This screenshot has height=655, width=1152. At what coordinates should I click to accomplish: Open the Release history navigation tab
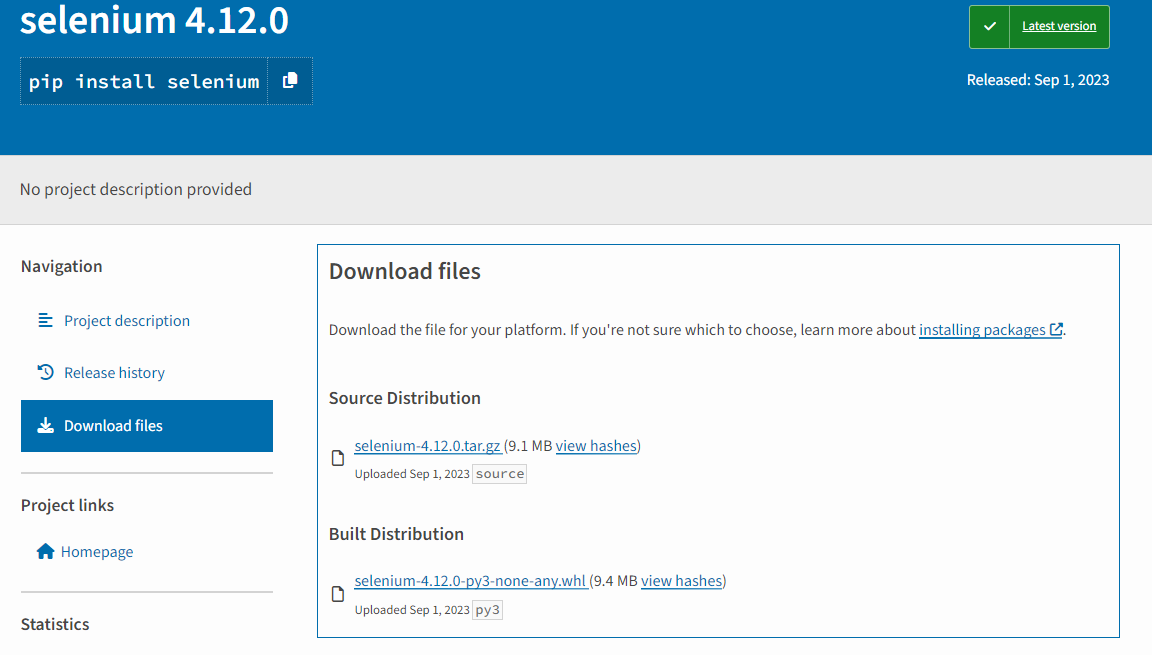click(147, 373)
